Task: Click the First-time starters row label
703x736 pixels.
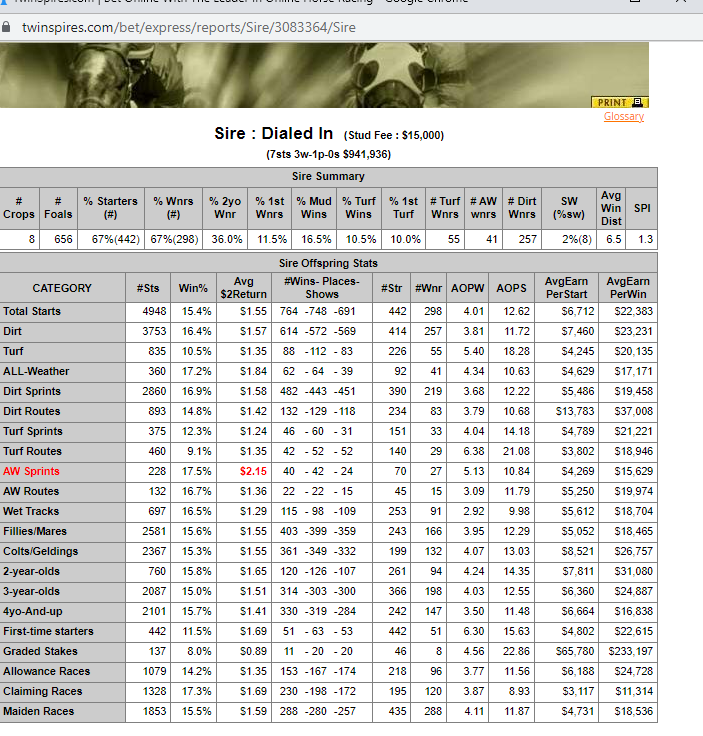Action: tap(48, 631)
